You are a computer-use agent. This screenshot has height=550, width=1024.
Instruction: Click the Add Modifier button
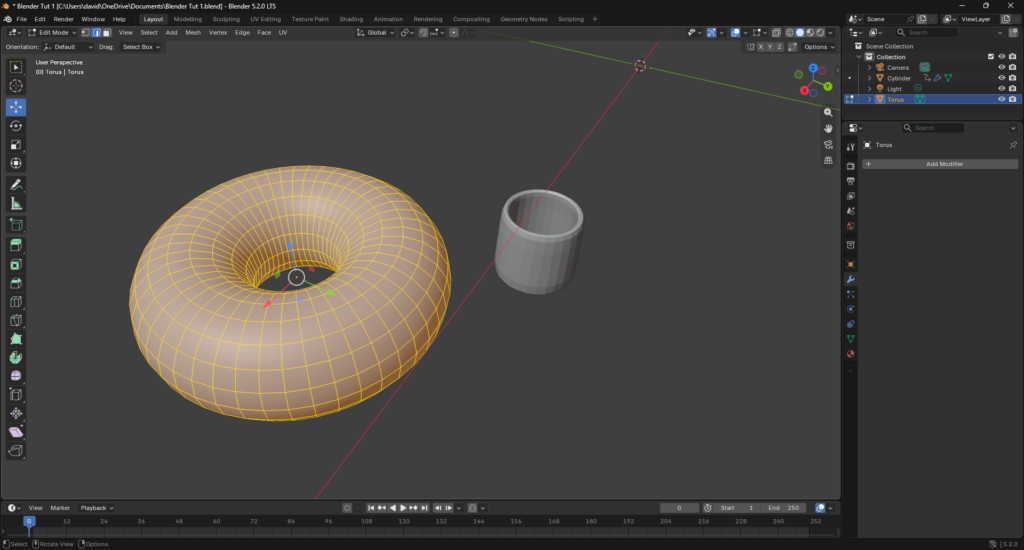point(940,164)
